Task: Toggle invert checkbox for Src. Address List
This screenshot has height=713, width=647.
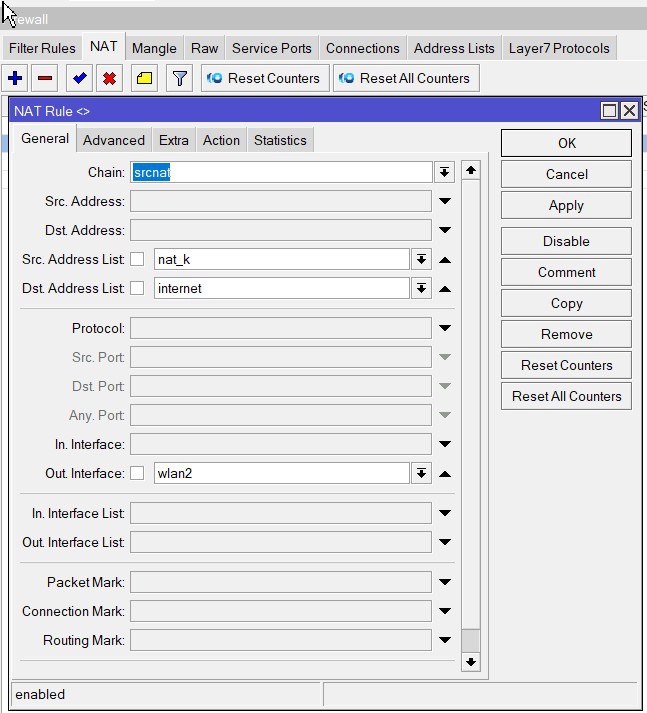Action: click(137, 259)
